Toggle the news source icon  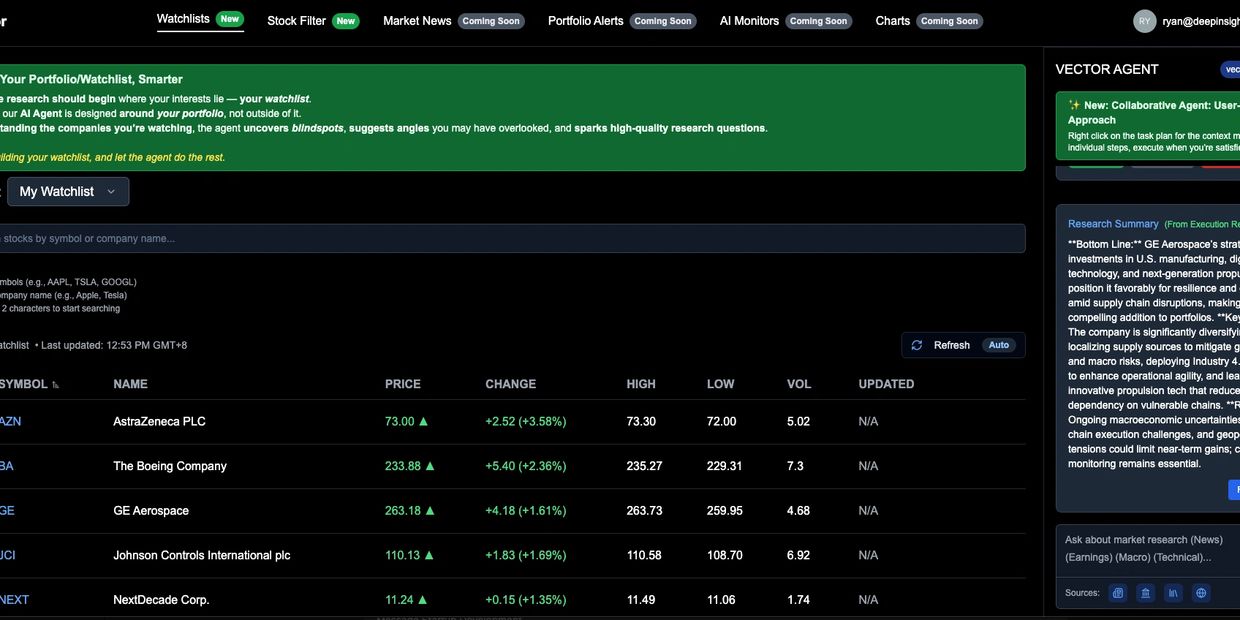tap(1118, 593)
